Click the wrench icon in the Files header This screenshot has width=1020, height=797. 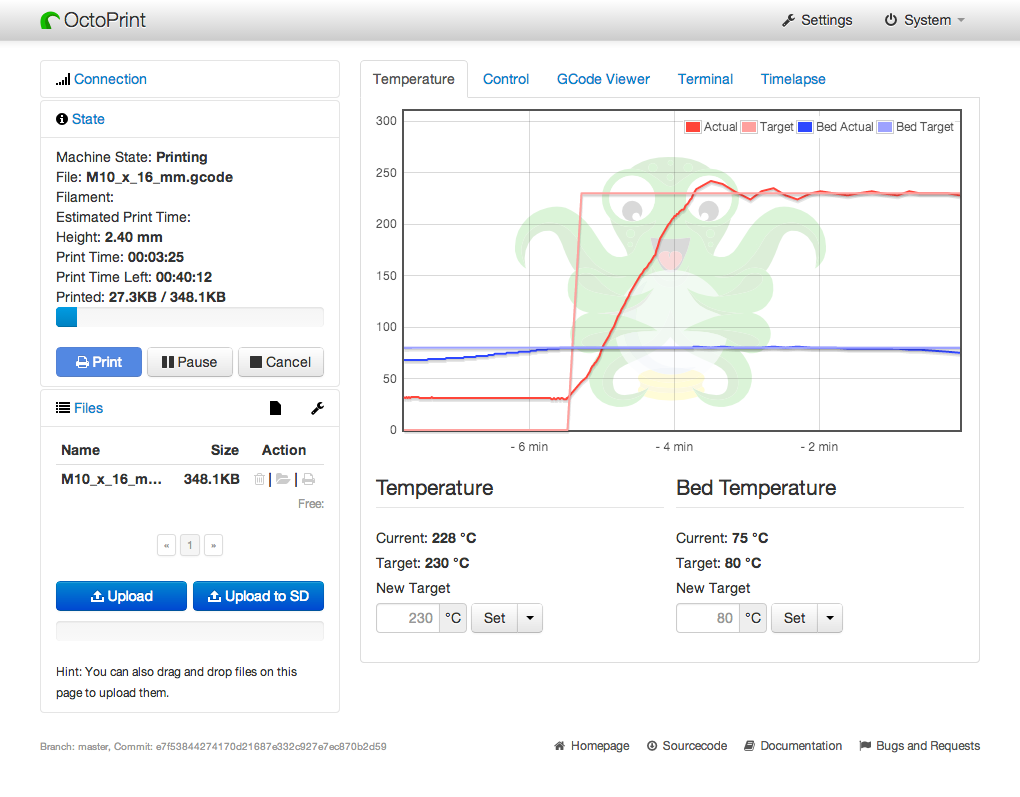coord(317,408)
